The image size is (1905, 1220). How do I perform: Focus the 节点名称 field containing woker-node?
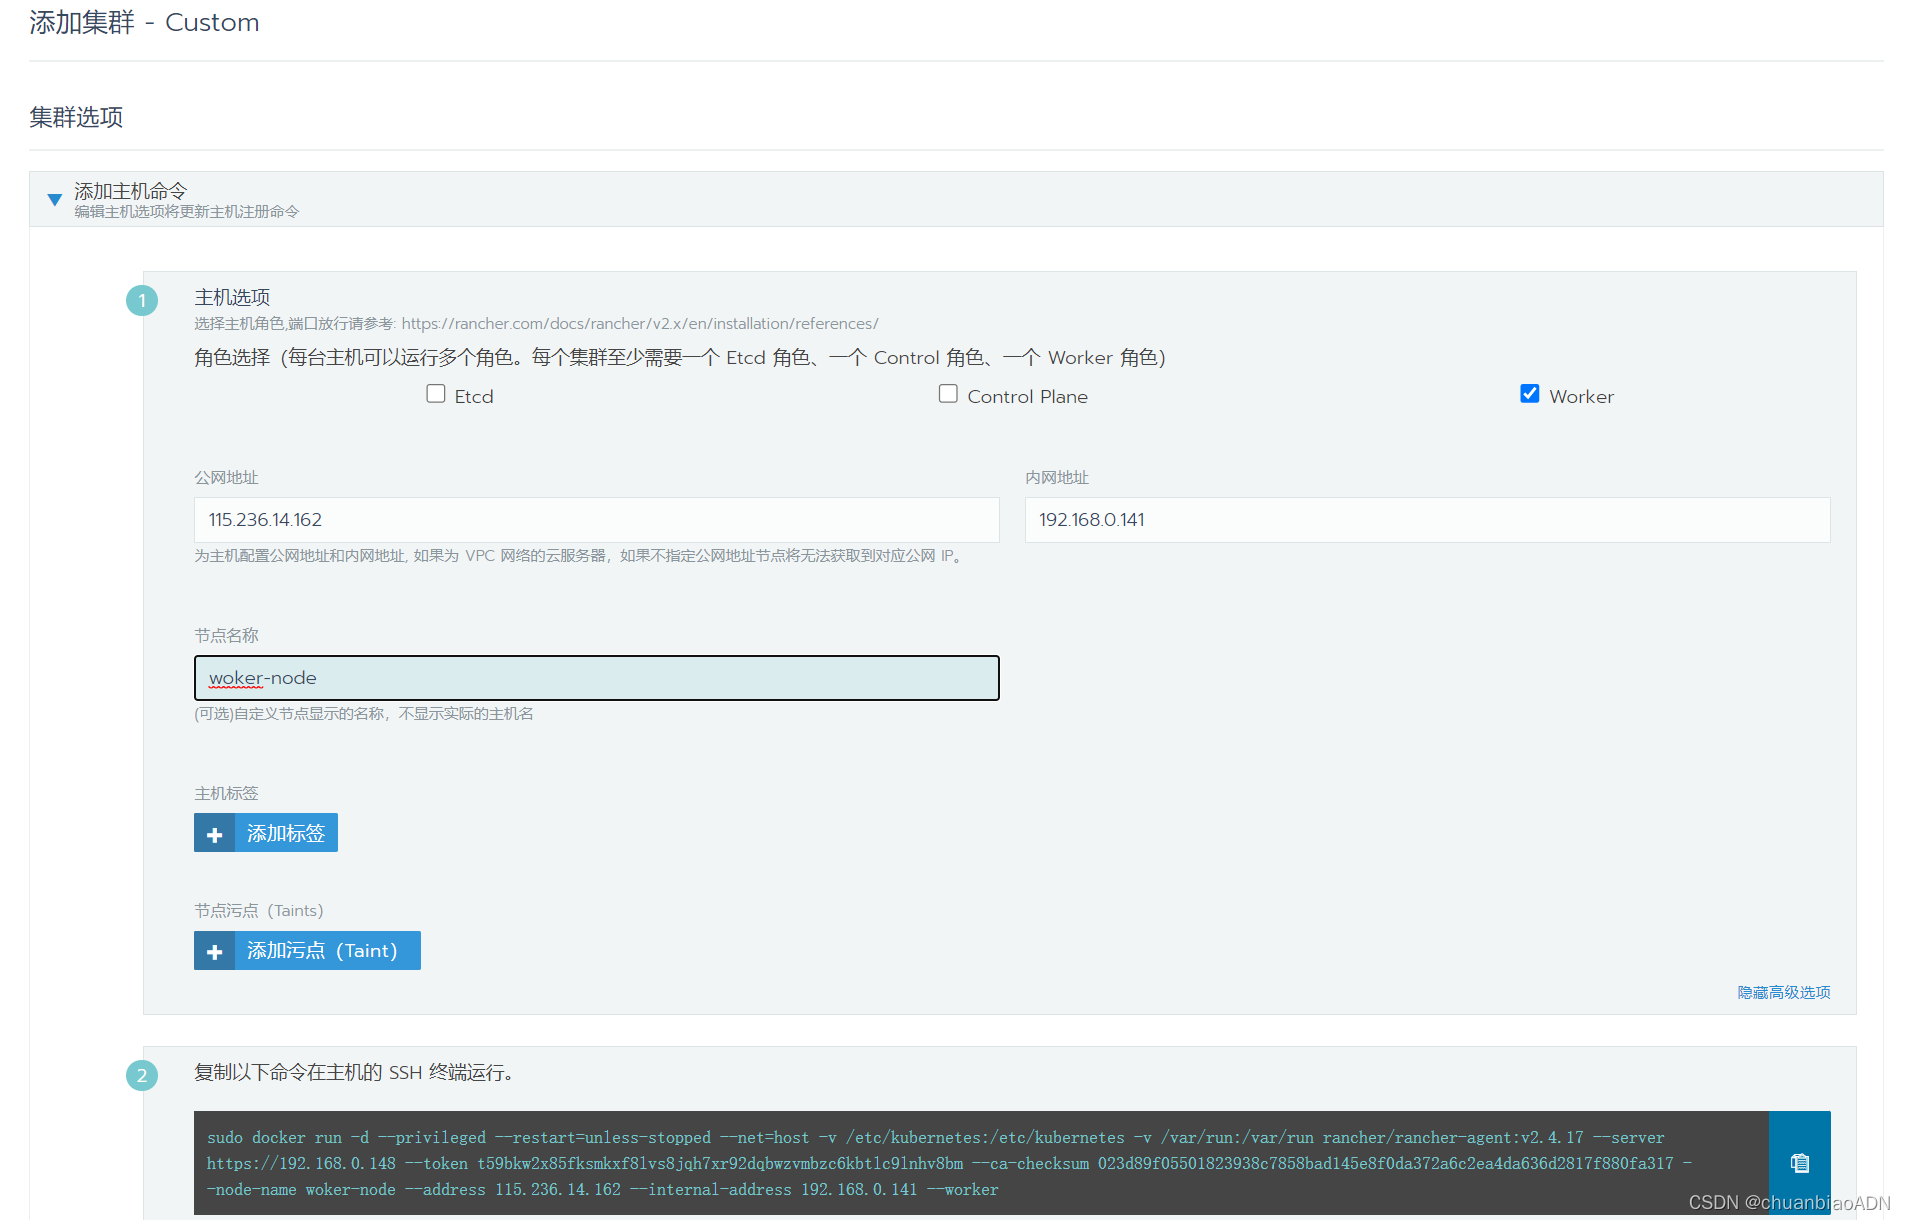pyautogui.click(x=596, y=678)
